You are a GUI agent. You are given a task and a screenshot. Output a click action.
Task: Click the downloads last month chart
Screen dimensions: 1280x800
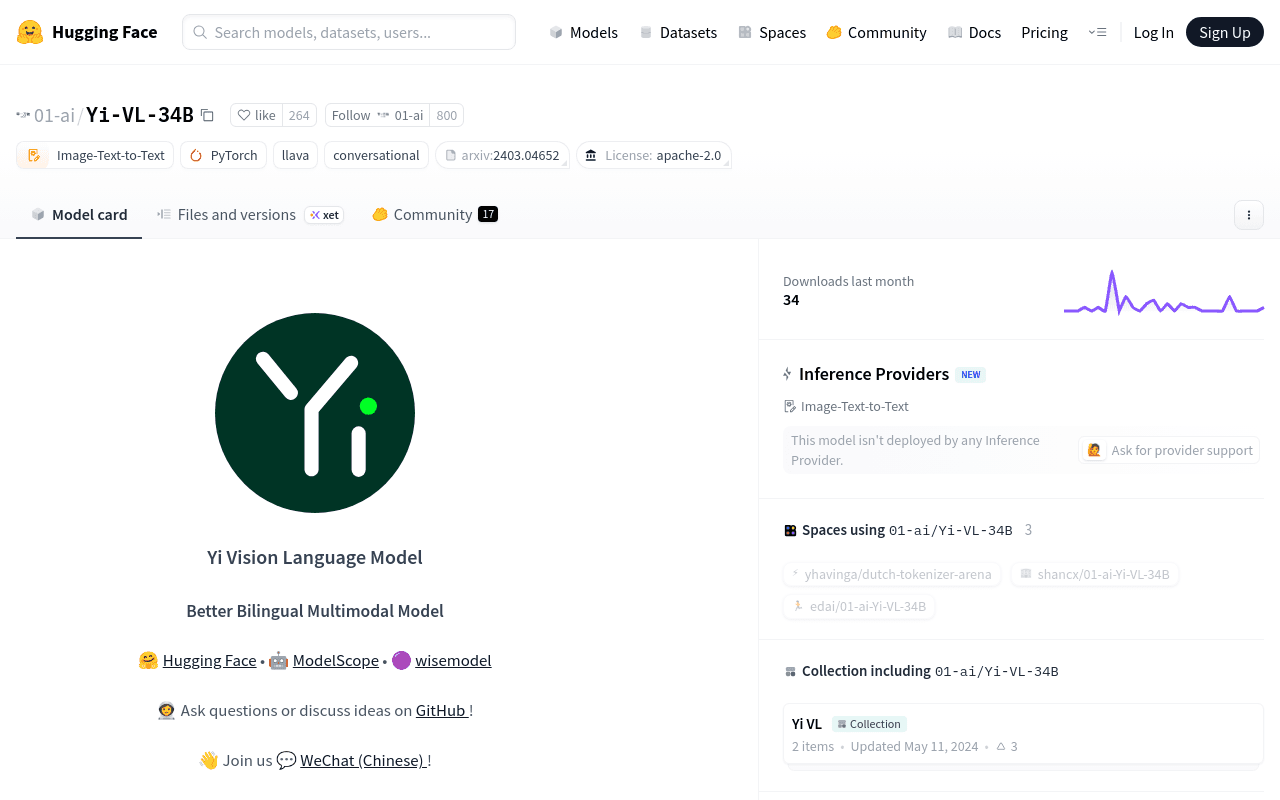coord(1164,292)
